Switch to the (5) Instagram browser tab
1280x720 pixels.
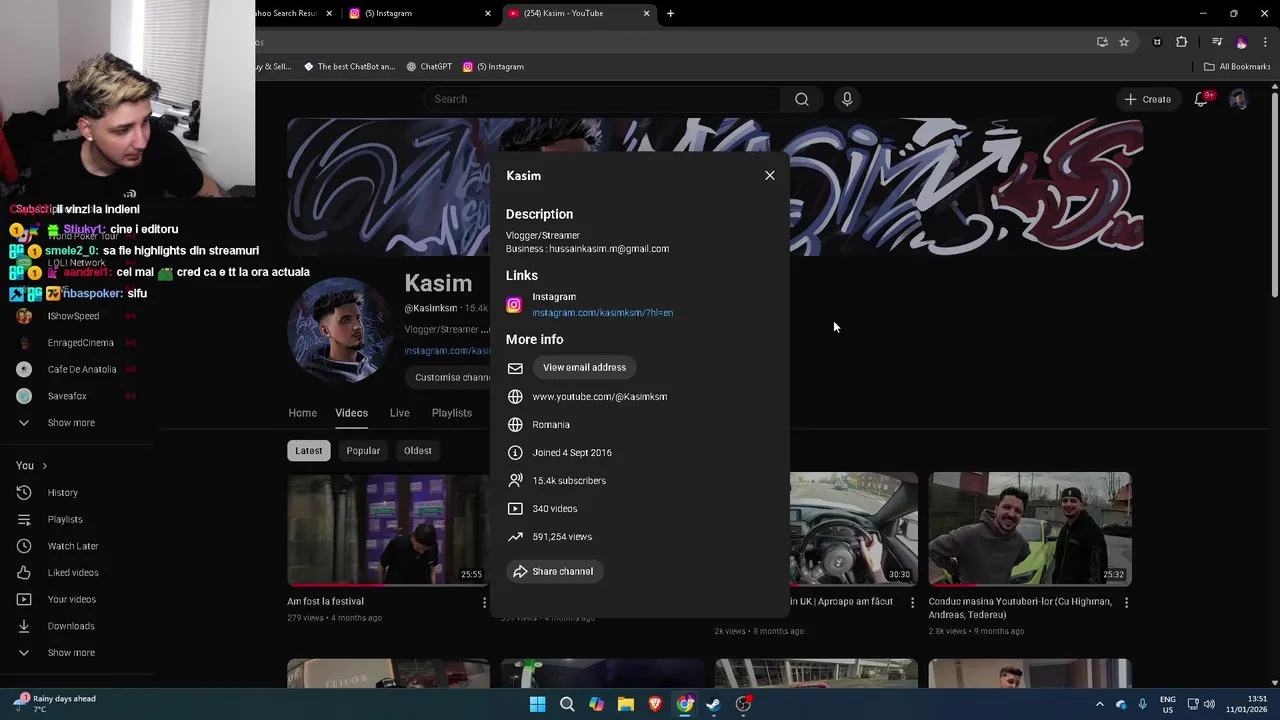pos(417,13)
